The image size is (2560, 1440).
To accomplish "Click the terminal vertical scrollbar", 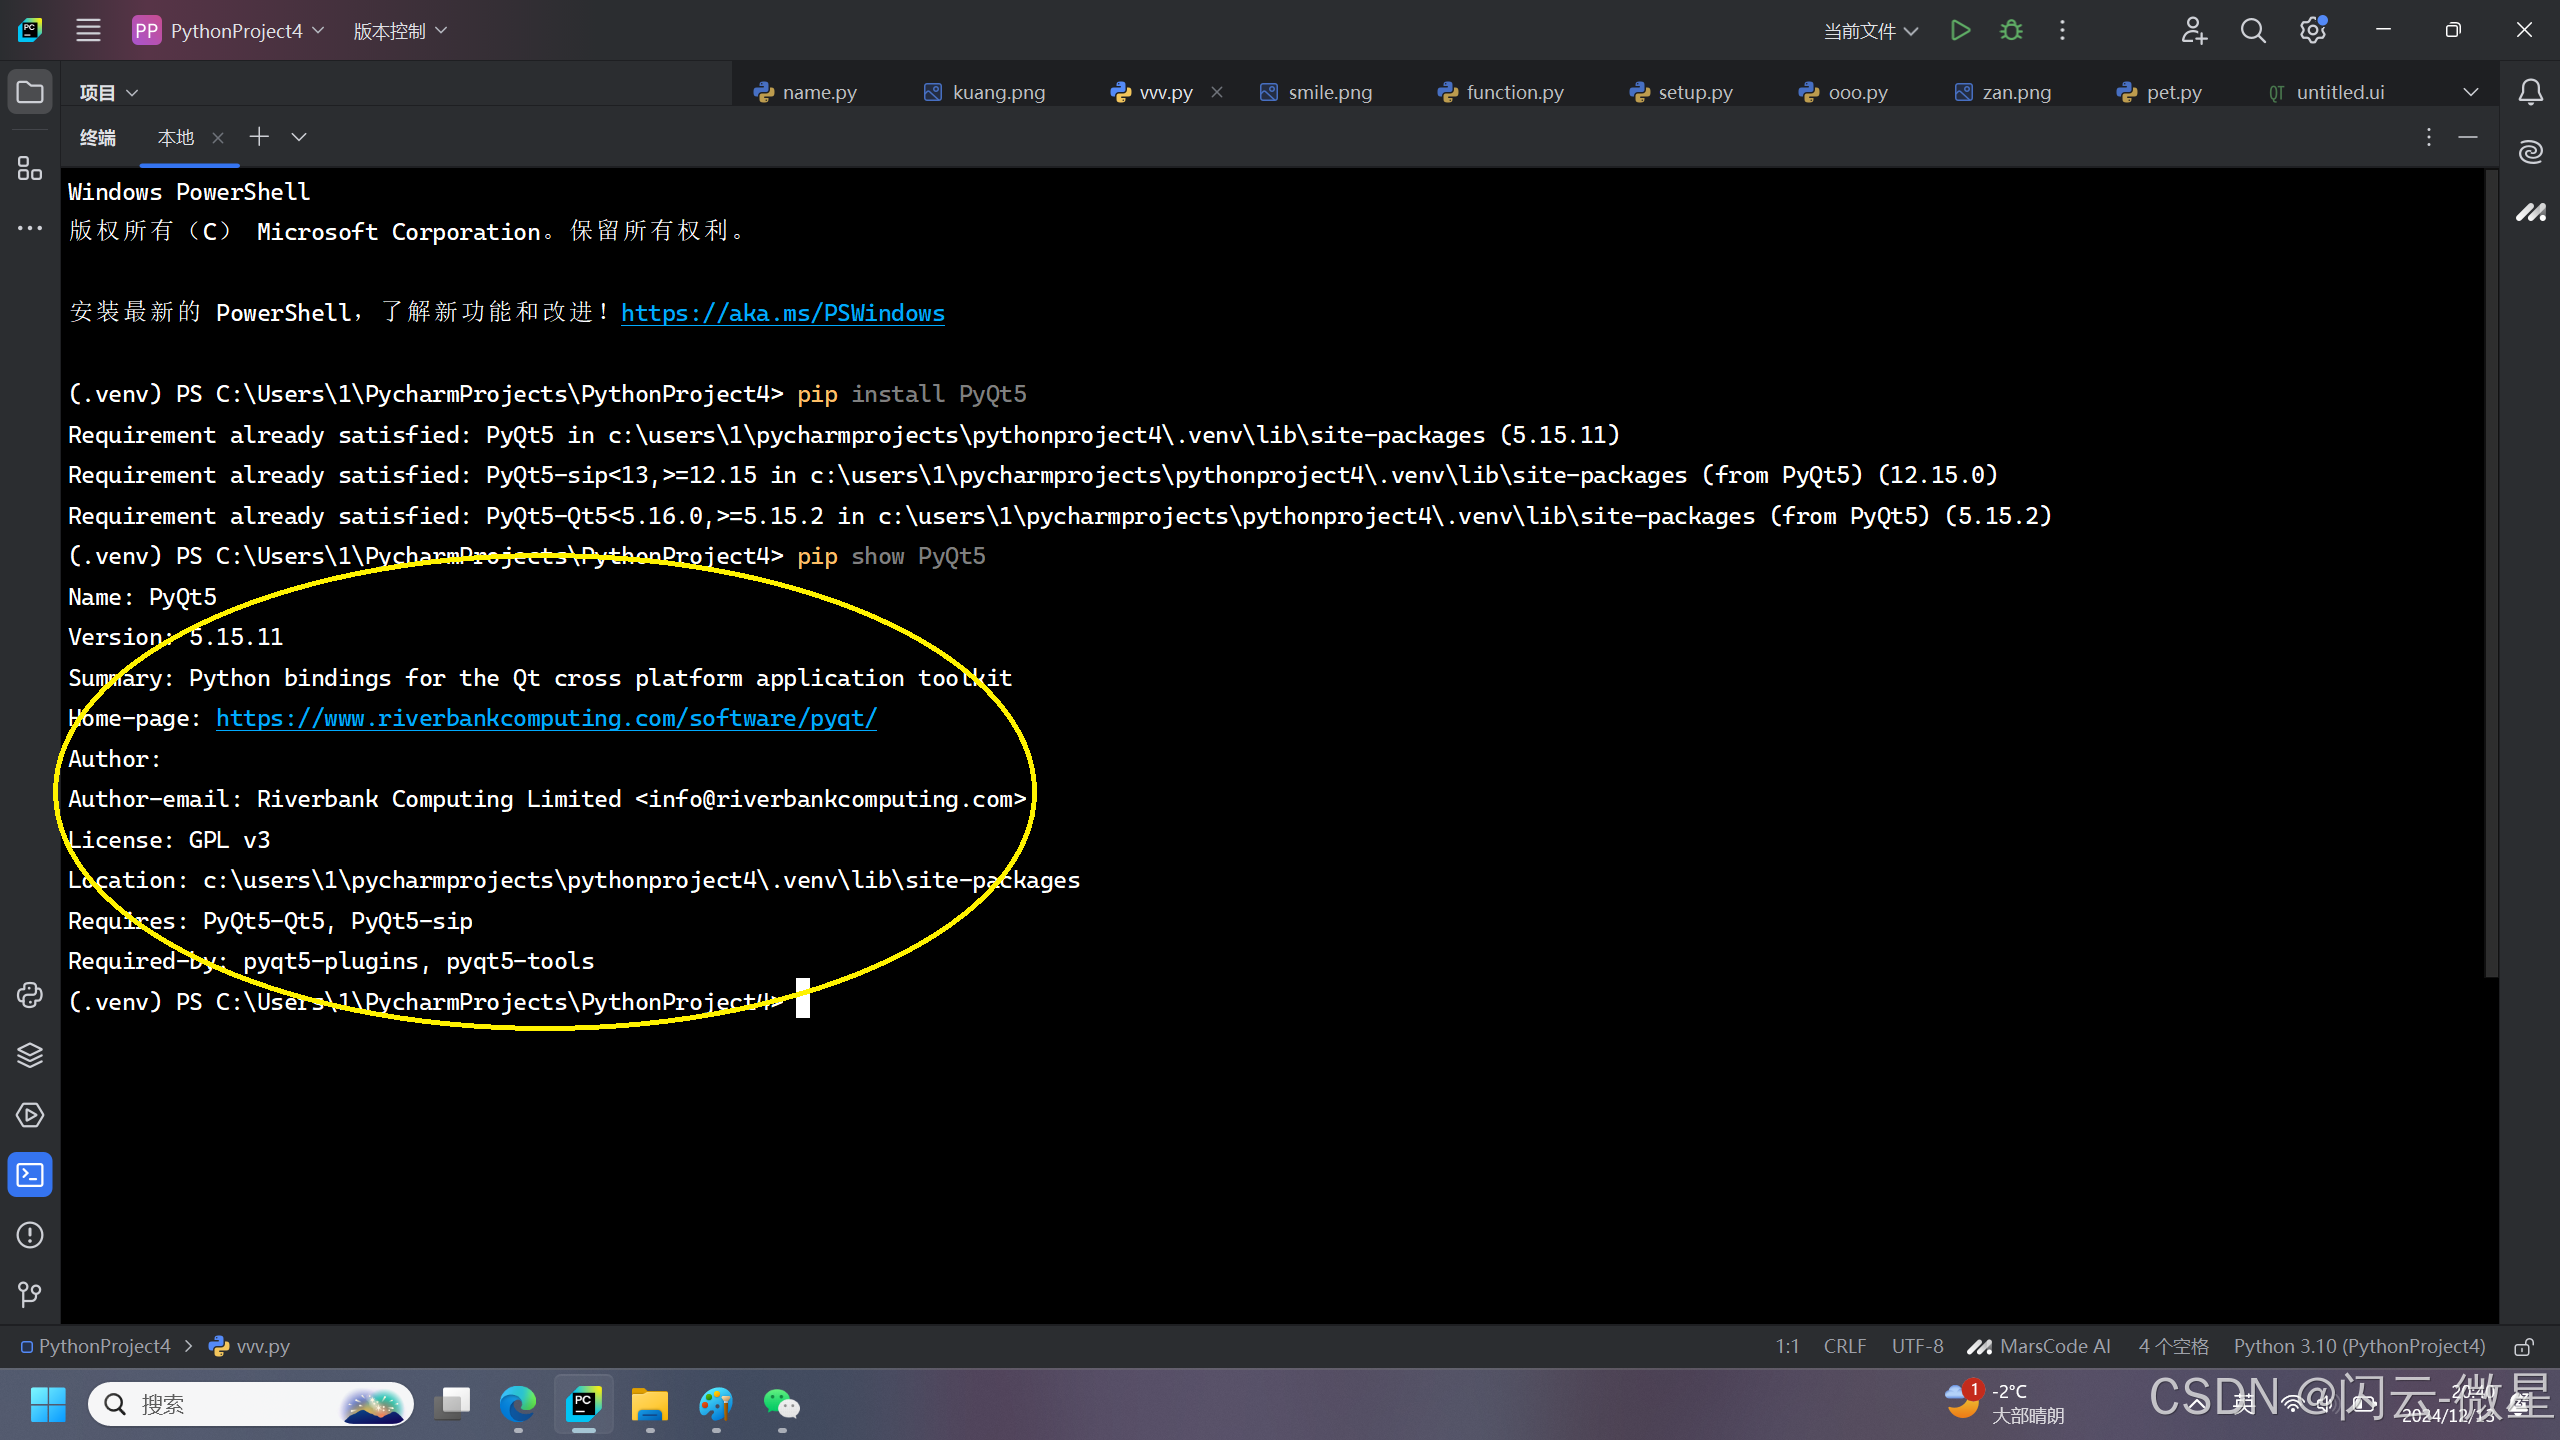I will pos(2491,570).
